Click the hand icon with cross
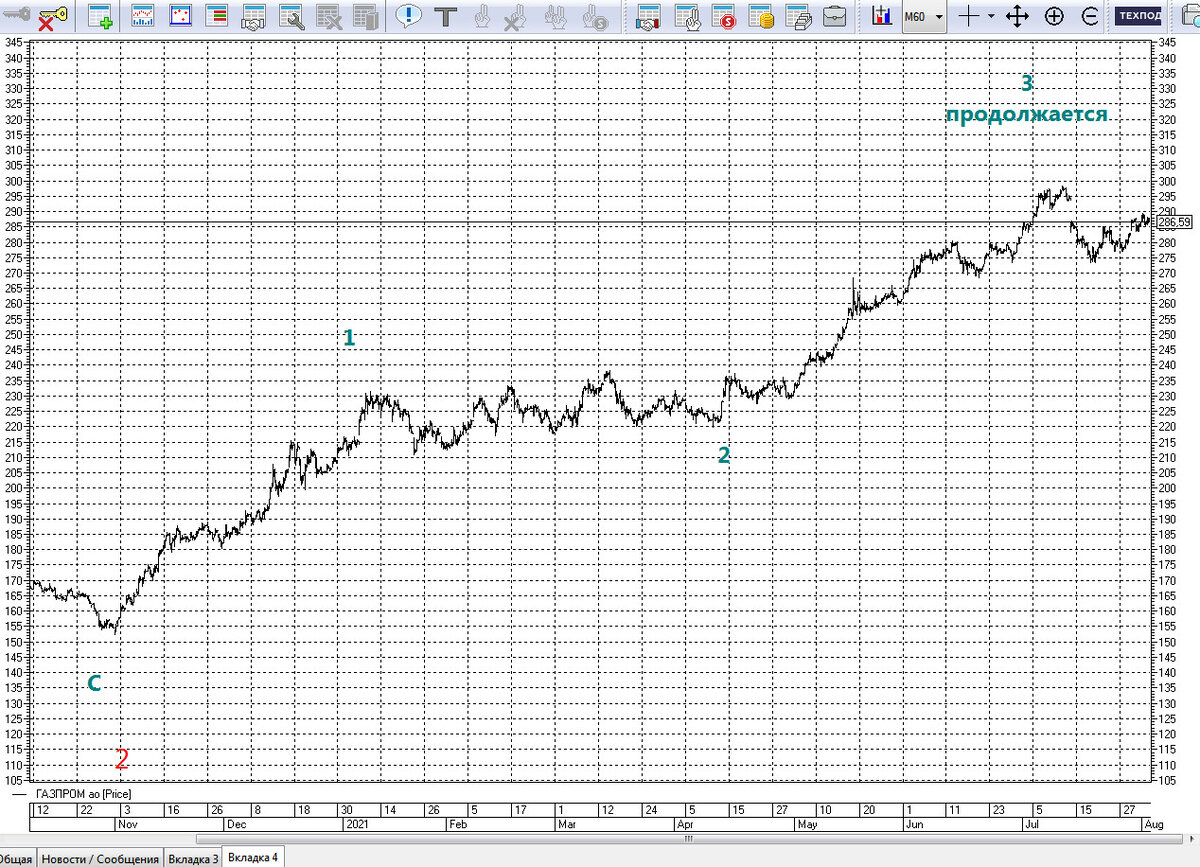The height and width of the screenshot is (867, 1200). click(515, 16)
